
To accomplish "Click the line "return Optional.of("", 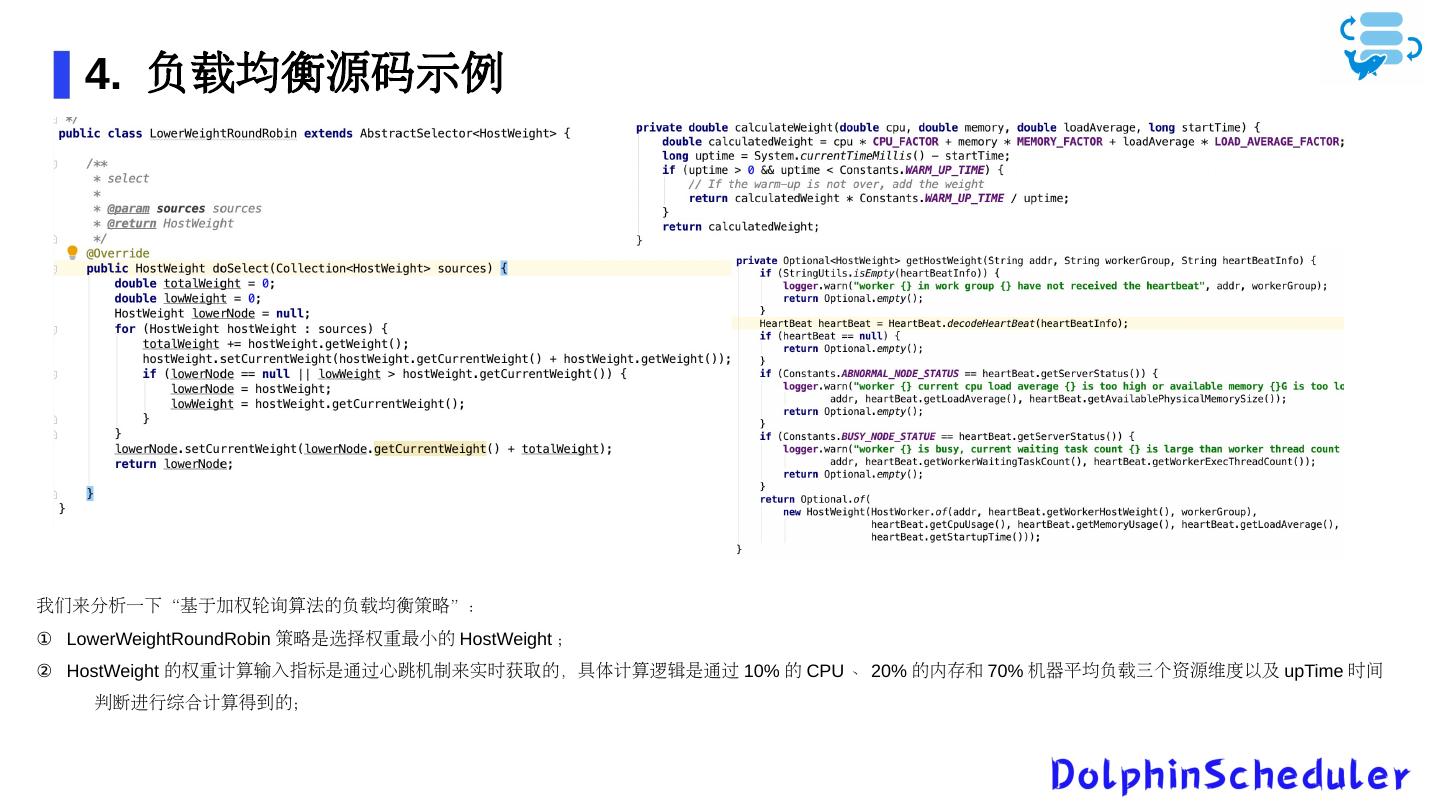I will pyautogui.click(x=815, y=499).
